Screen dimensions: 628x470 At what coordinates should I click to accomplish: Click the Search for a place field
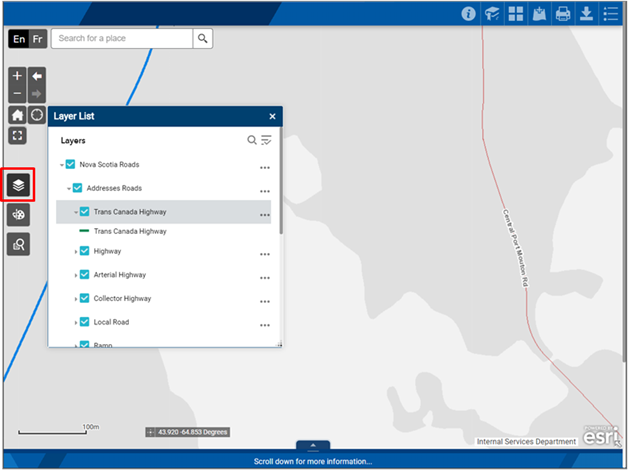[122, 38]
